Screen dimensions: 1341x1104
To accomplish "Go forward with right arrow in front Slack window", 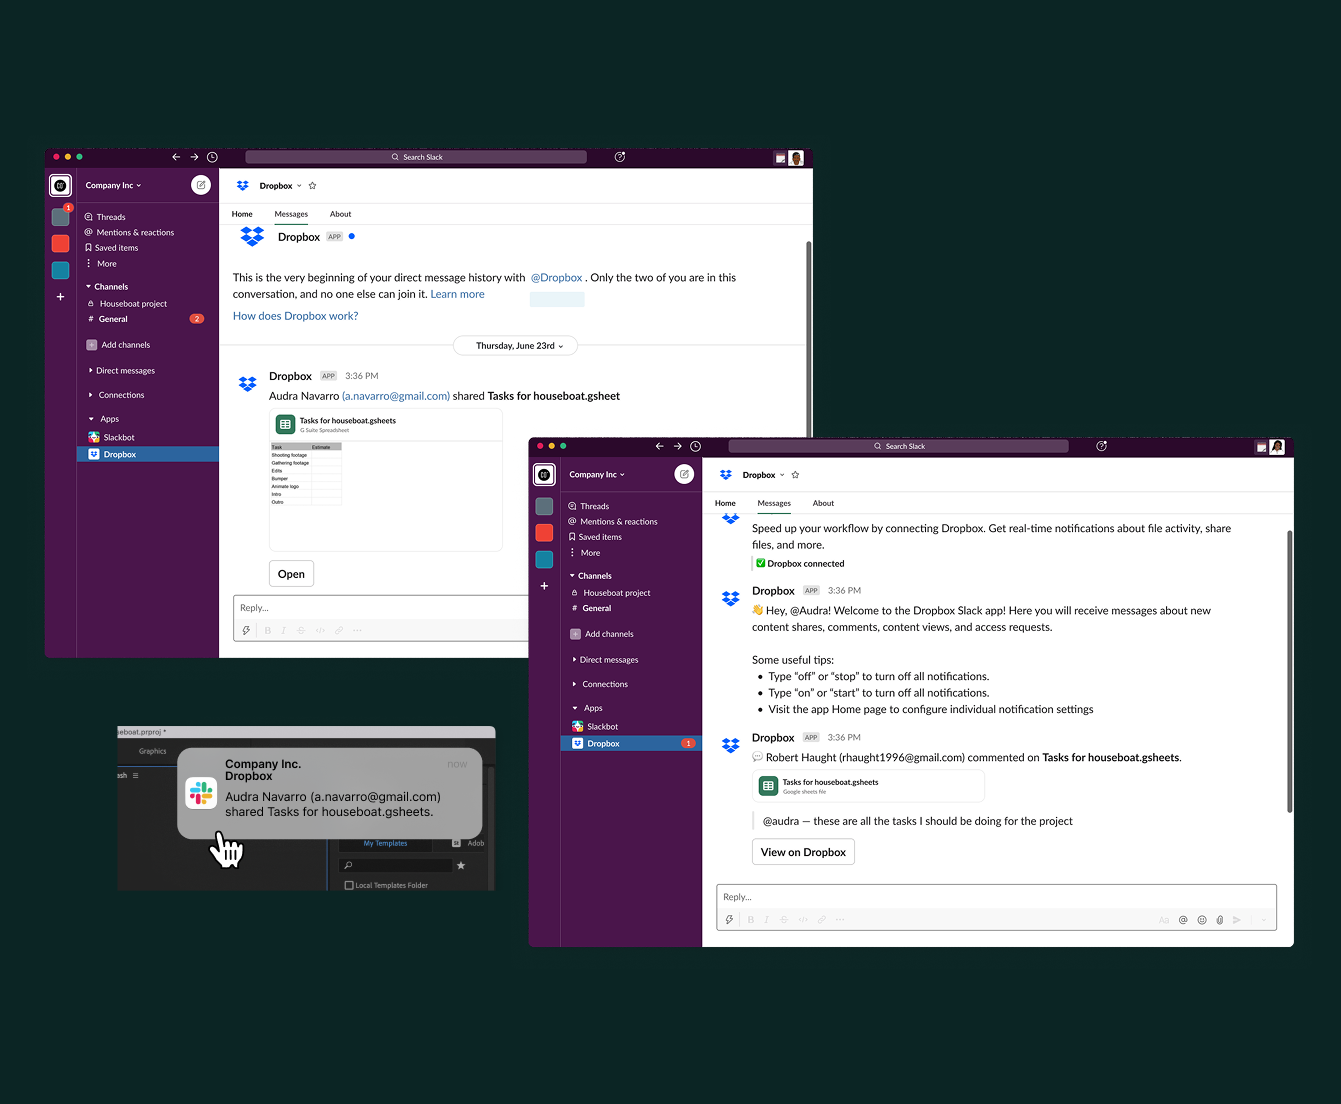I will tap(677, 446).
